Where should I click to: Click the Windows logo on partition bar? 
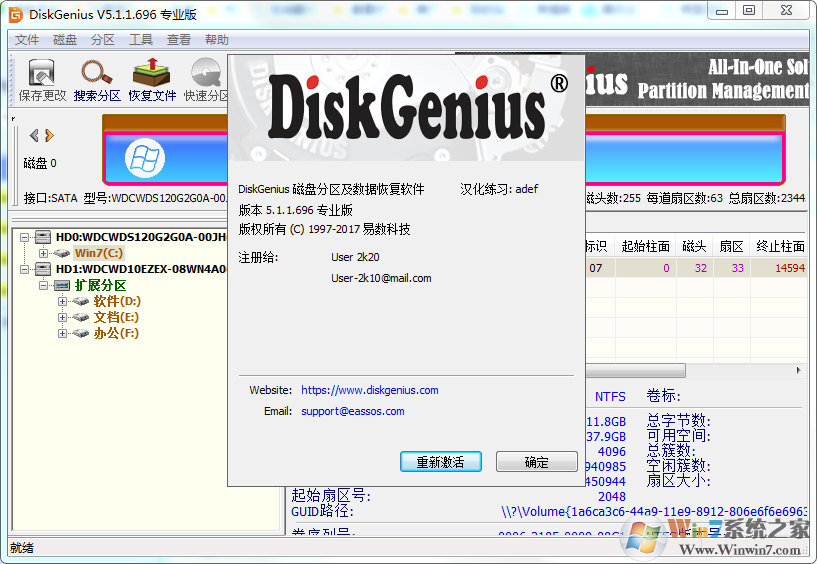145,158
